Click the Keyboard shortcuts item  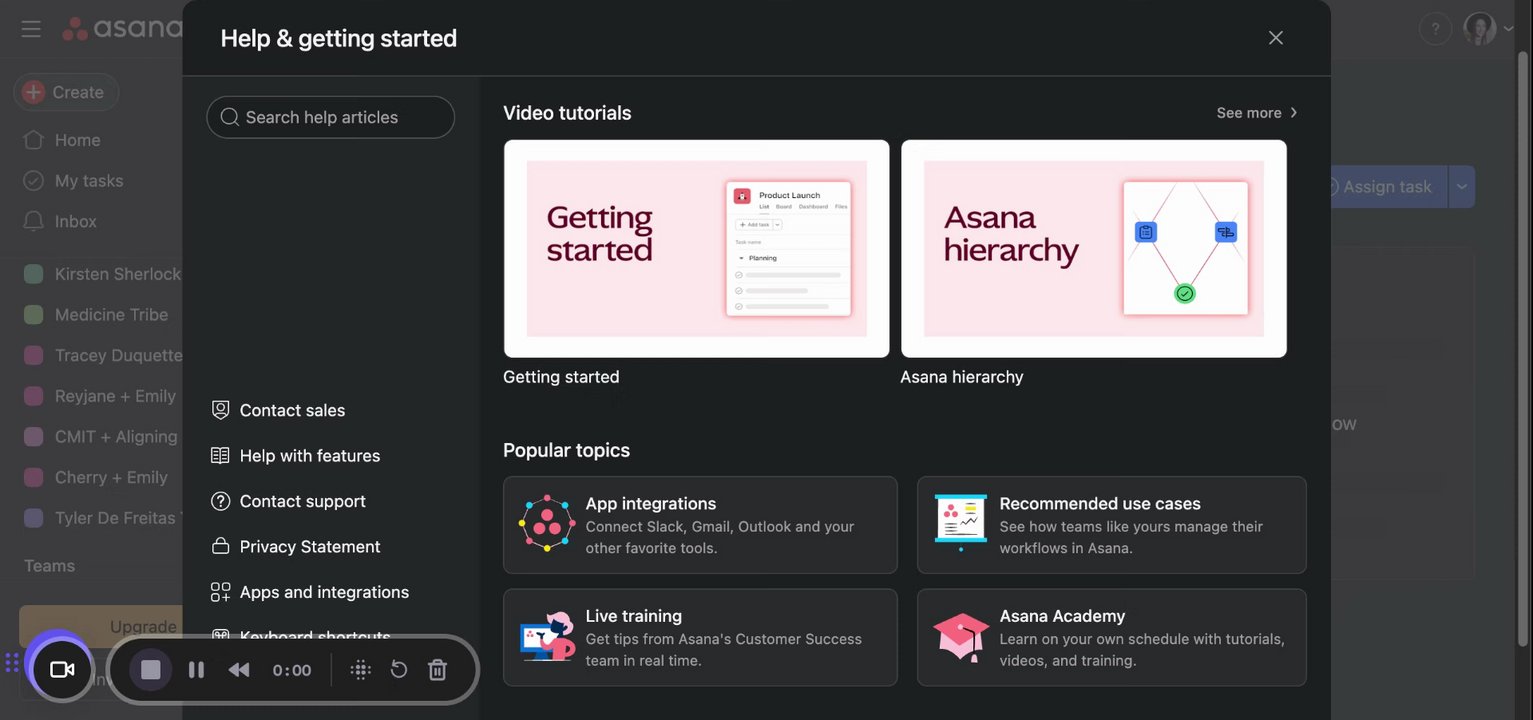click(x=315, y=637)
